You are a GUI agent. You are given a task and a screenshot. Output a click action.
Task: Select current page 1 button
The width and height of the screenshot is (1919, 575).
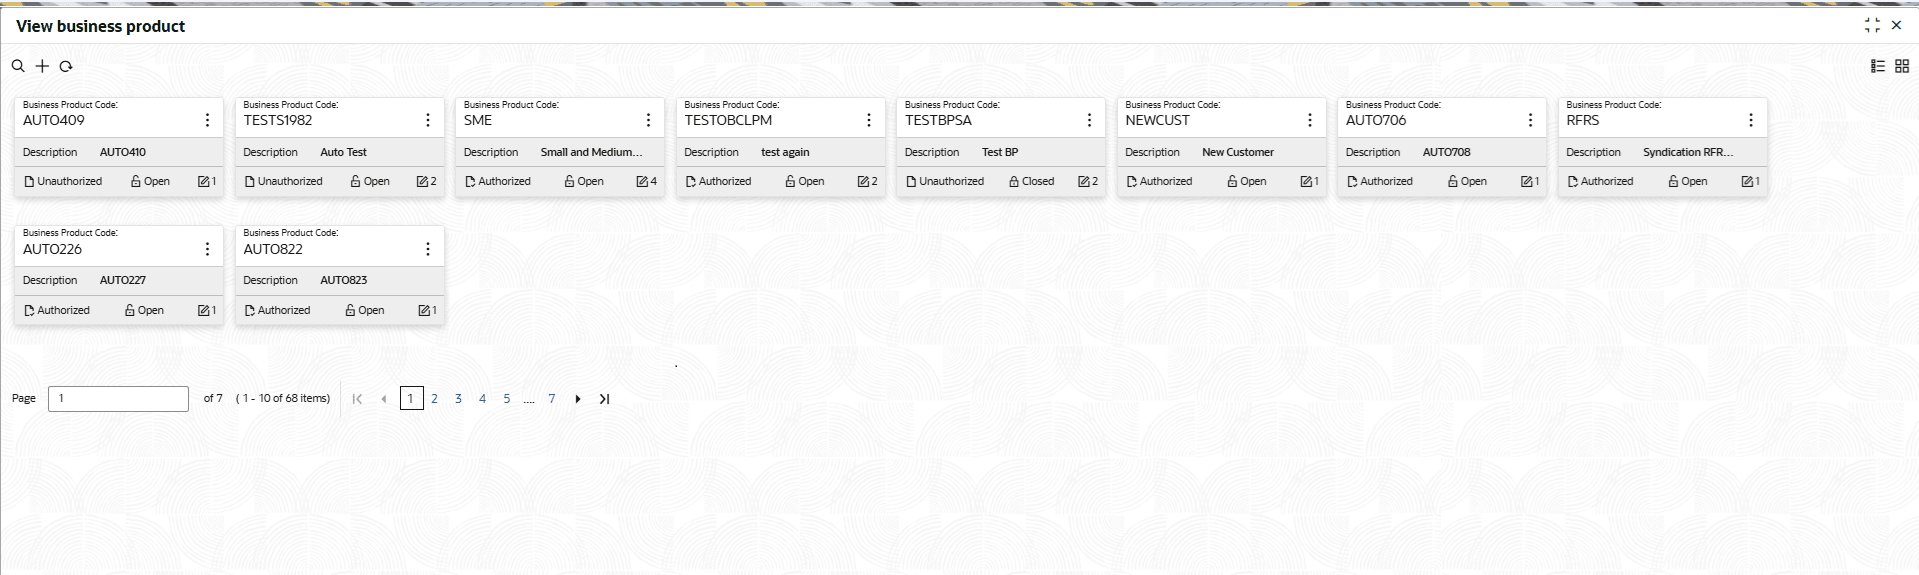[411, 399]
